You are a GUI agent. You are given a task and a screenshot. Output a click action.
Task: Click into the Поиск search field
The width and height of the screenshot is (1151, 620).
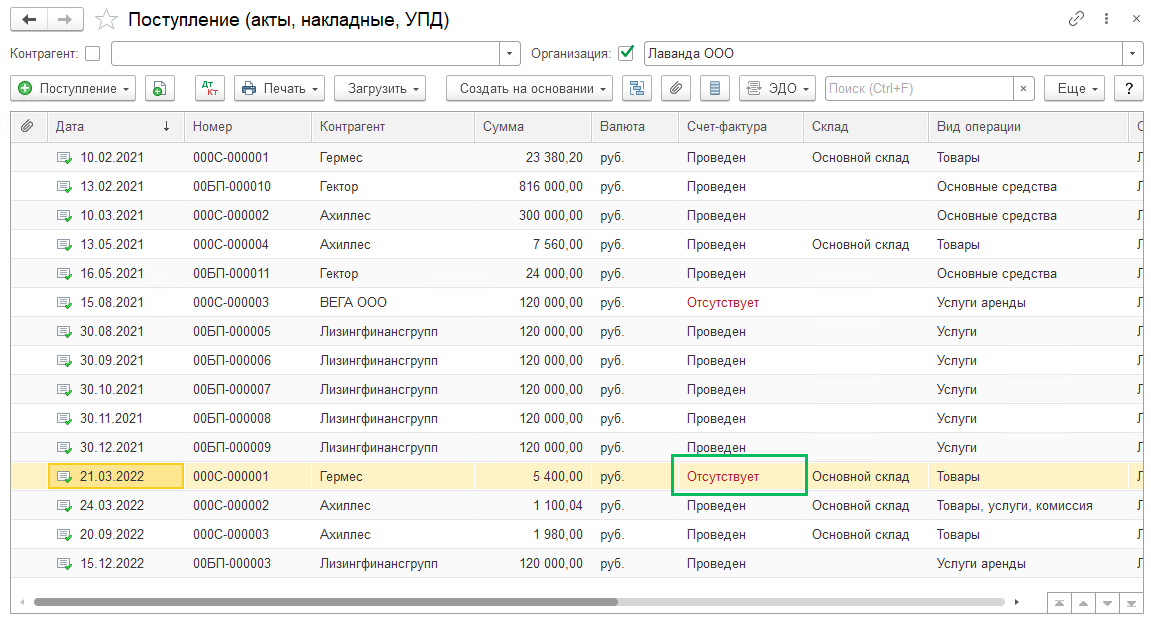pyautogui.click(x=918, y=89)
